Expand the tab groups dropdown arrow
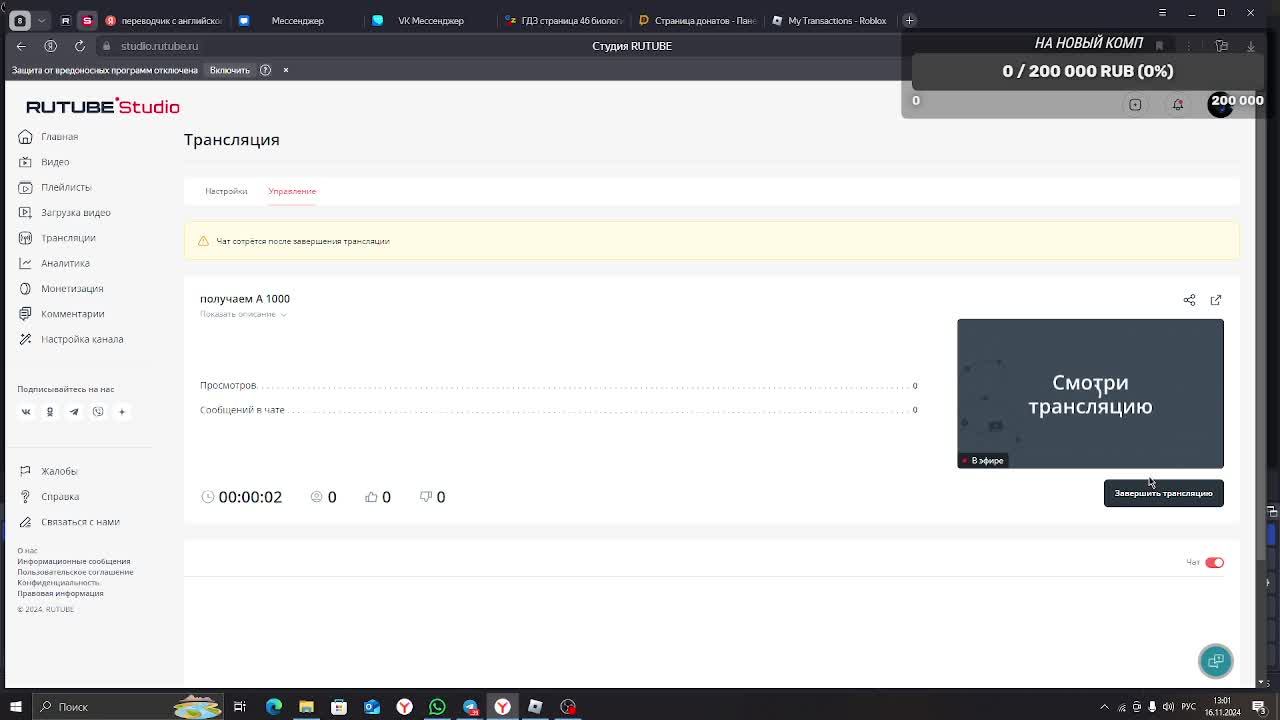Screen dimensions: 1280x720 42,20
